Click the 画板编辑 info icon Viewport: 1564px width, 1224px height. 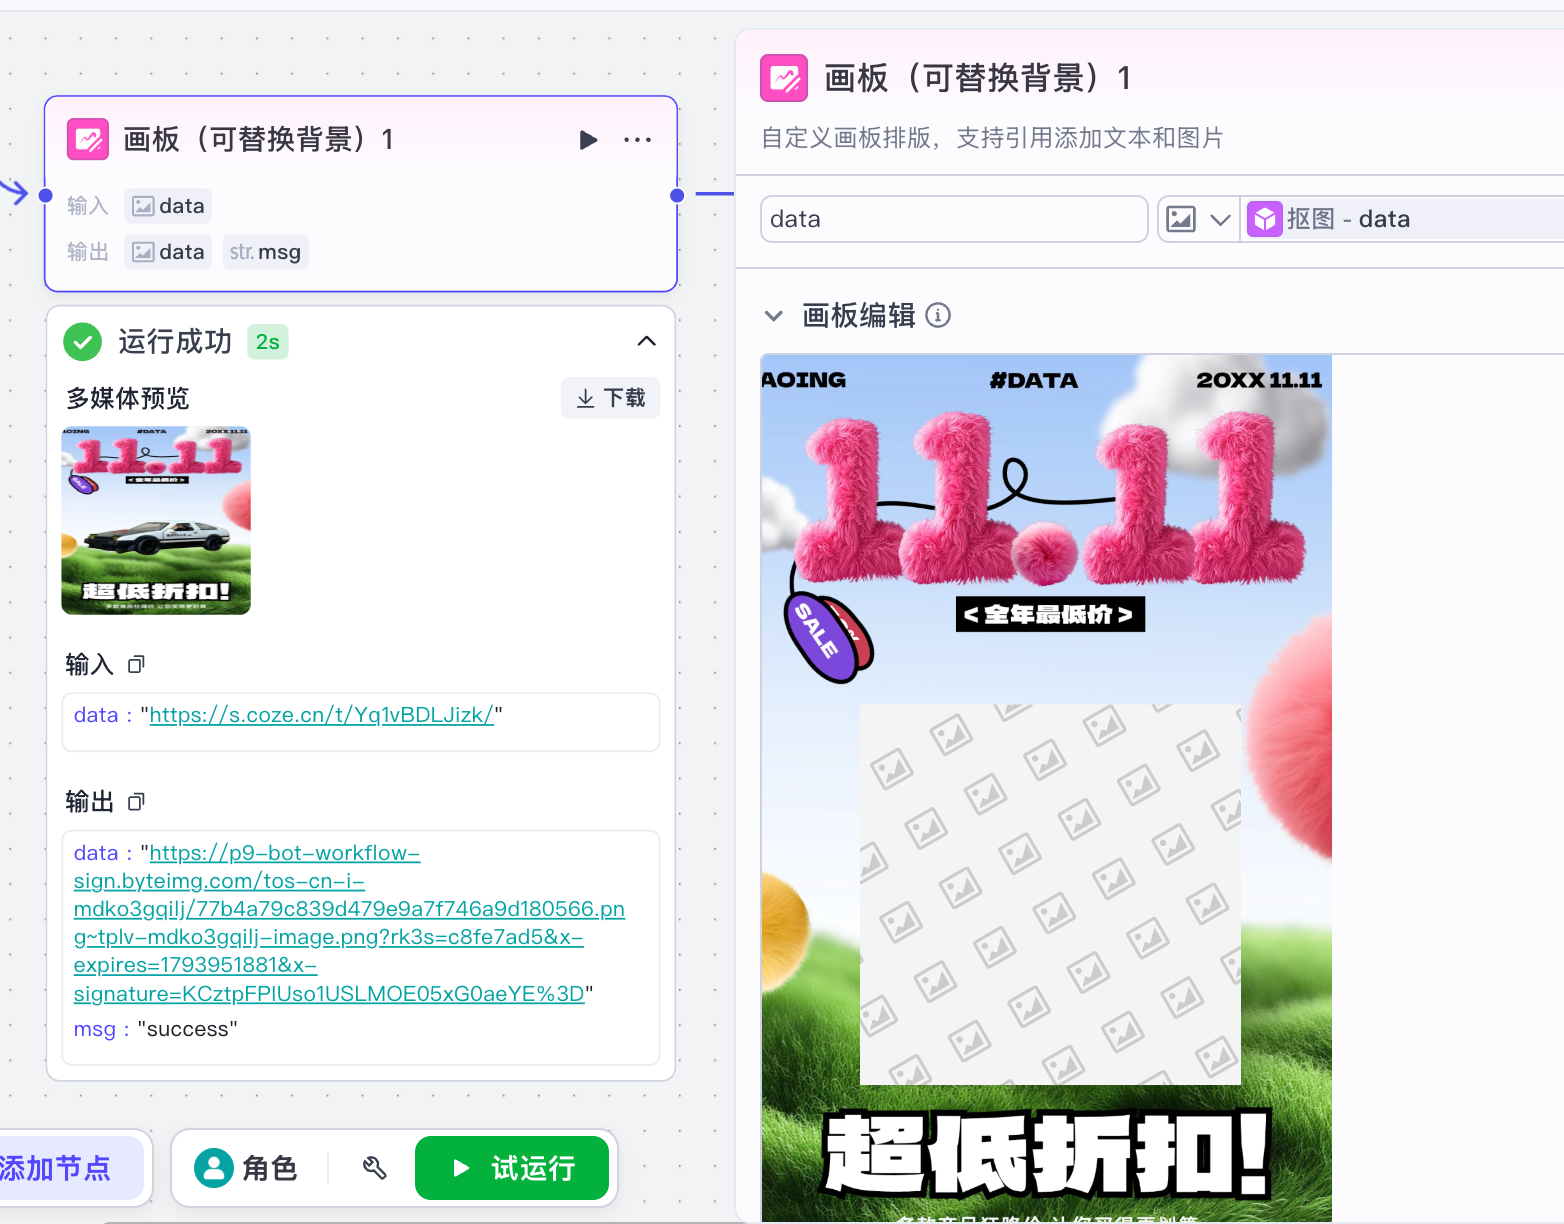pos(938,316)
